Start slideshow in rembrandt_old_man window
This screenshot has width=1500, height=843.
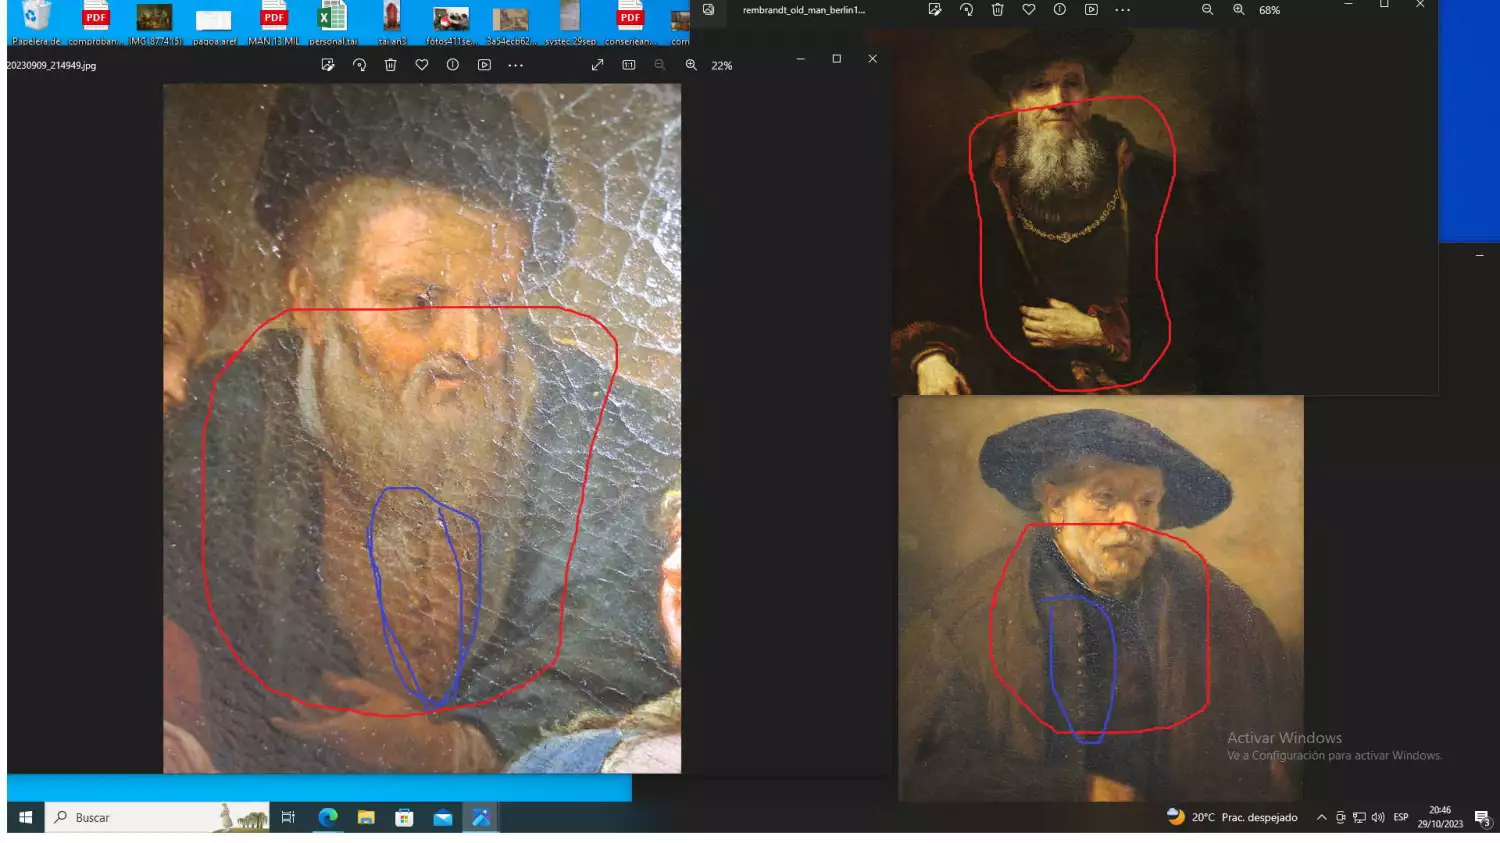tap(1091, 10)
